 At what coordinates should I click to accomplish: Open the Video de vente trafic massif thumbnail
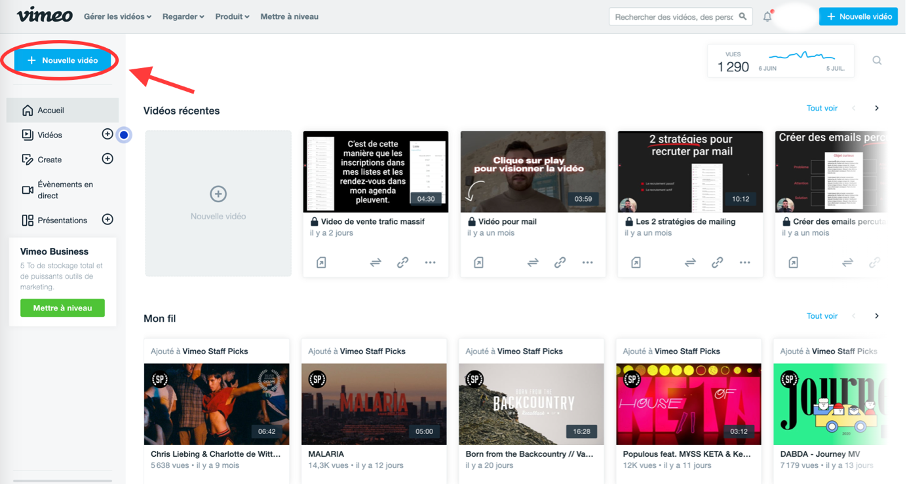tap(376, 172)
